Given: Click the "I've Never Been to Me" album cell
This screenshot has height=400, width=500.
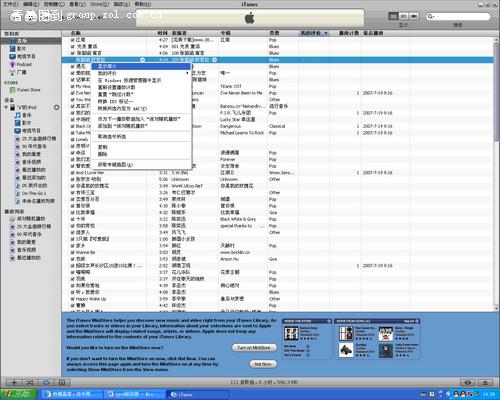Looking at the screenshot, I should [241, 93].
